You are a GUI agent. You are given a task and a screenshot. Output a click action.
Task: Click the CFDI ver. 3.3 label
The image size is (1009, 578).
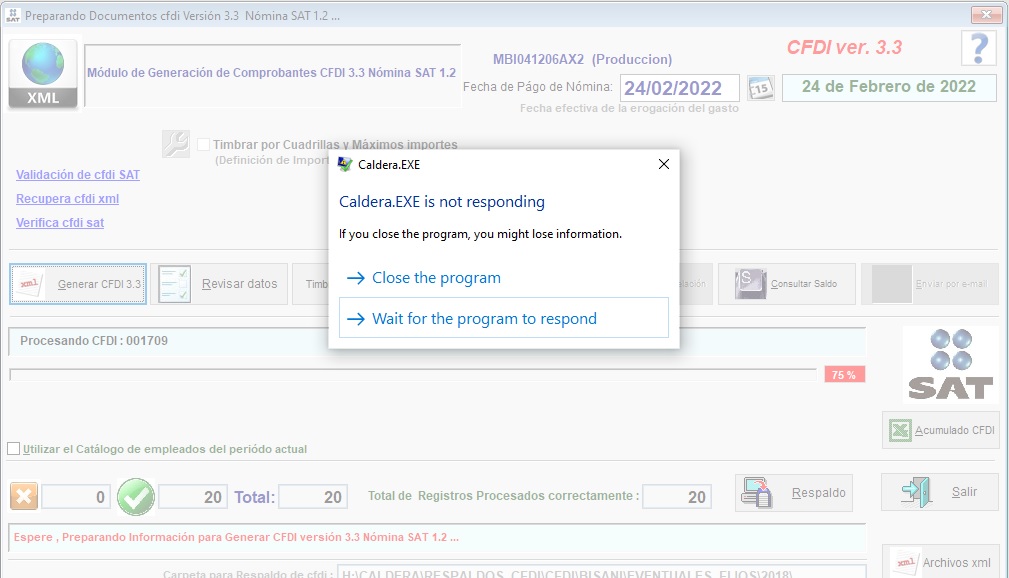(844, 47)
